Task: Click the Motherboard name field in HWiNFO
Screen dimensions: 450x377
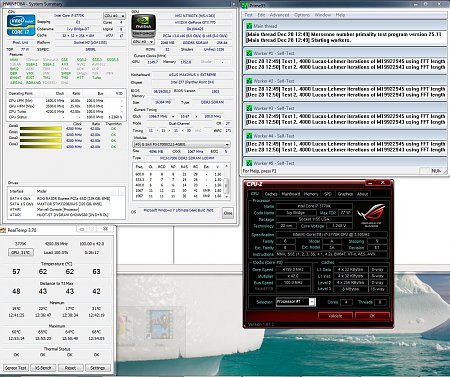Action: (192, 75)
